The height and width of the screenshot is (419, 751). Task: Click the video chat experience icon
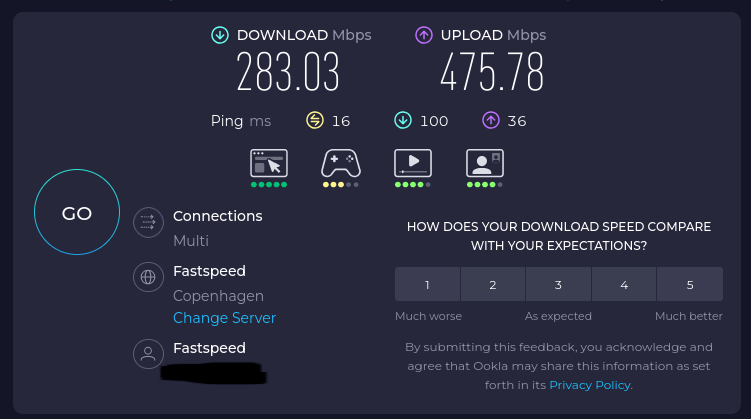tap(485, 163)
